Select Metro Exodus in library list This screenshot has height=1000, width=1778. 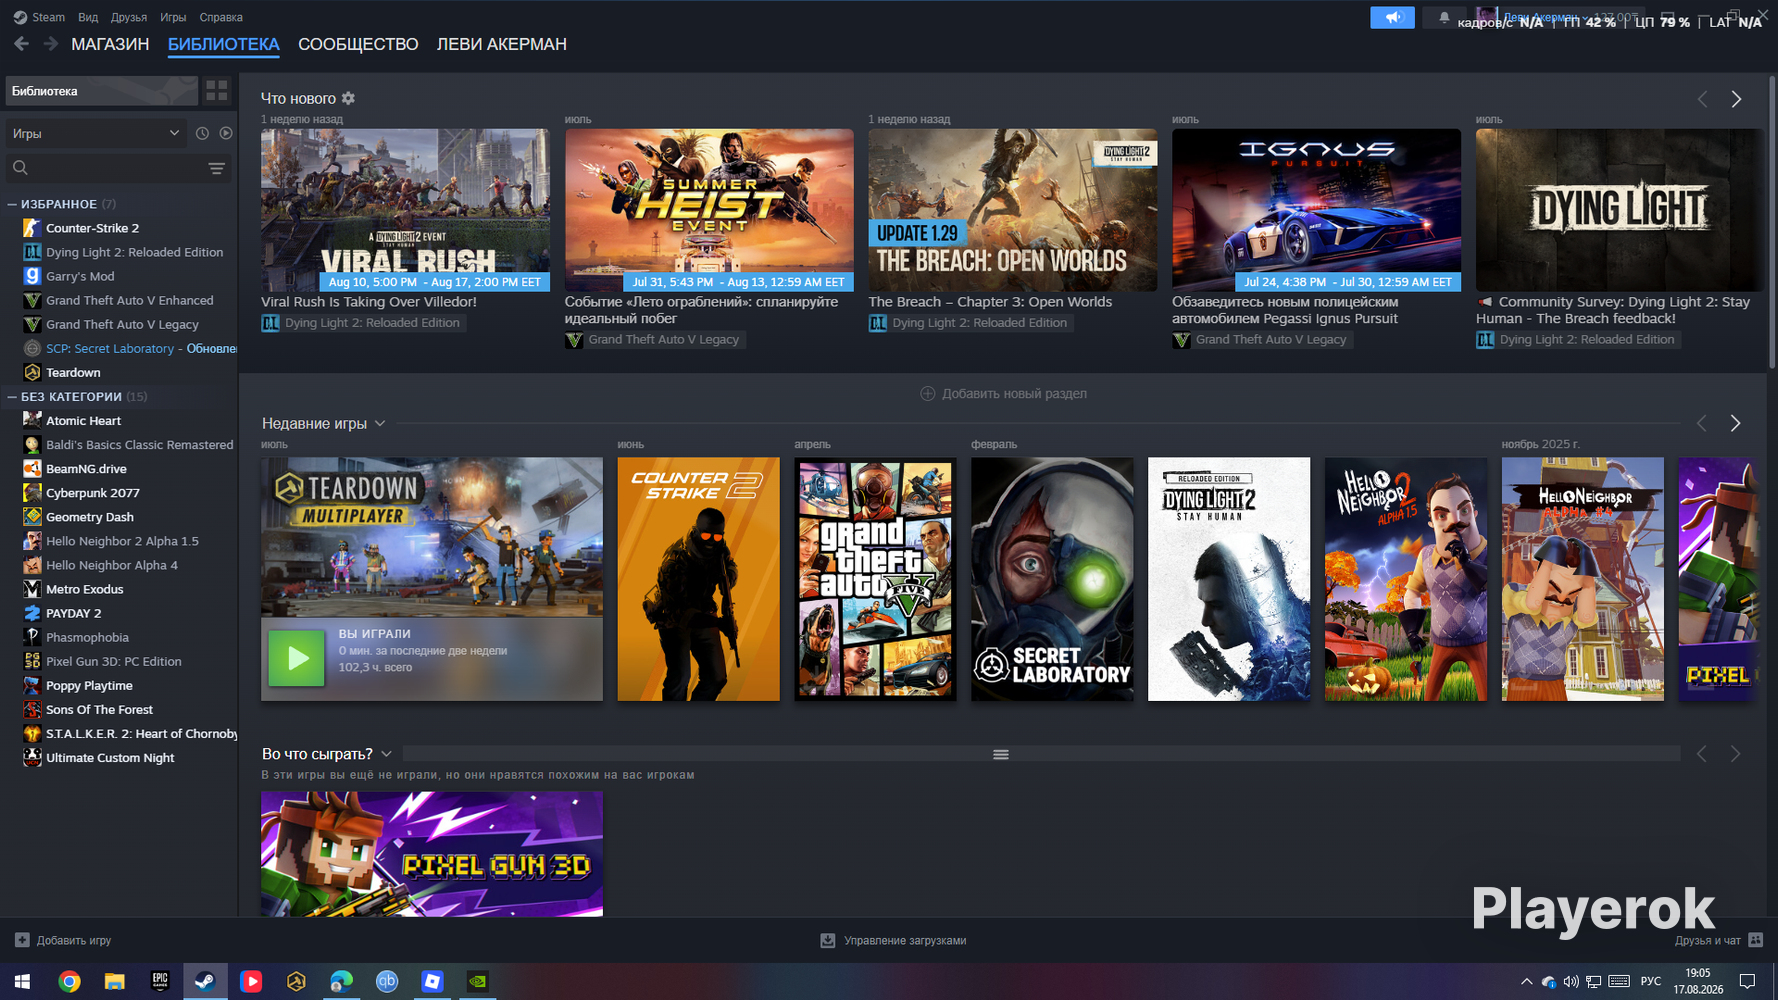(84, 589)
